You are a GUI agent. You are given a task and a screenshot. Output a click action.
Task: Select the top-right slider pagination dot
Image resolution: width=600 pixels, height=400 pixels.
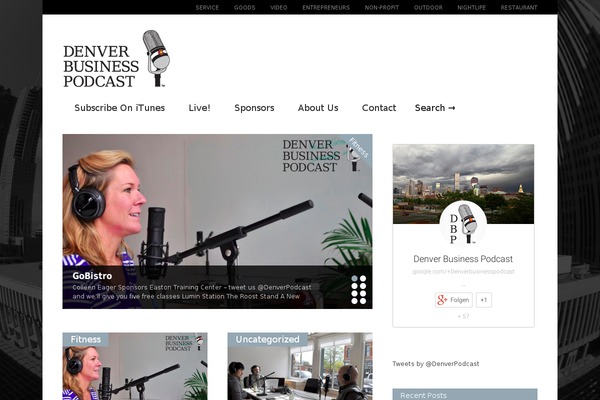click(363, 279)
